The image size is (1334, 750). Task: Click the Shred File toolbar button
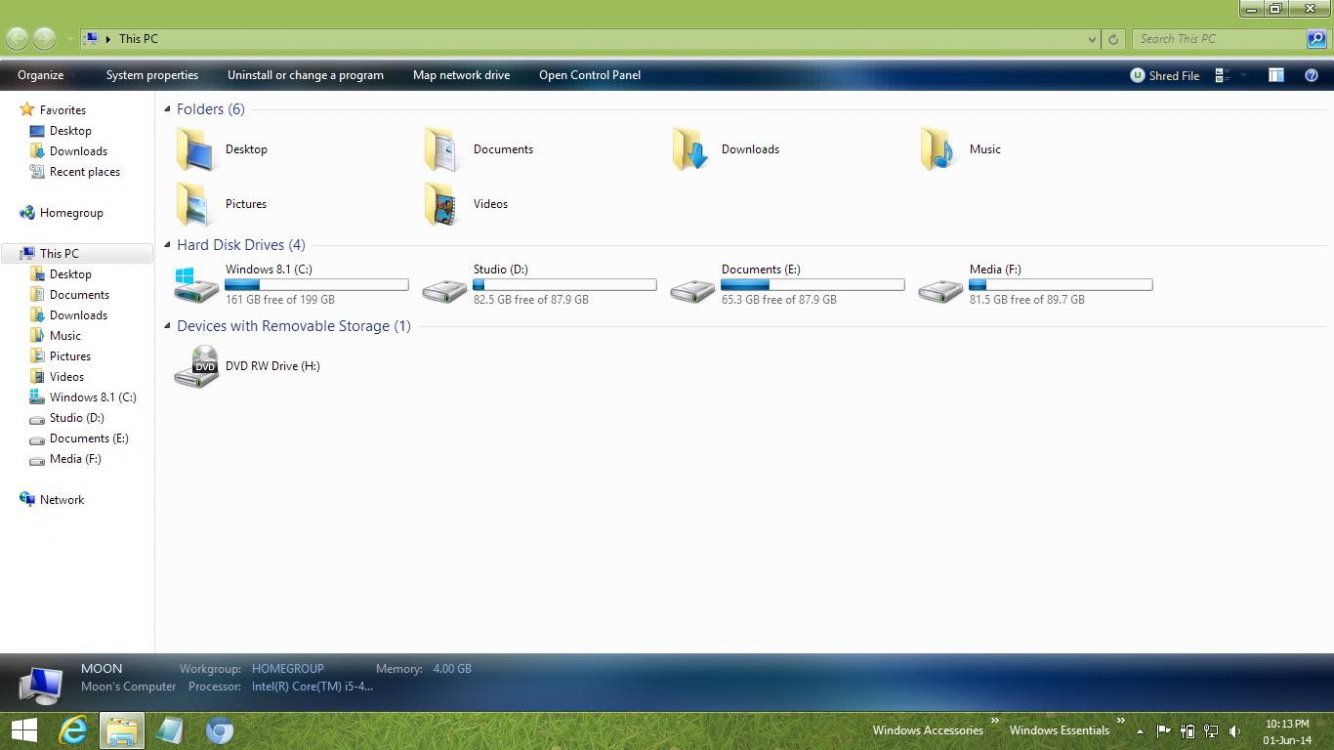(1165, 75)
